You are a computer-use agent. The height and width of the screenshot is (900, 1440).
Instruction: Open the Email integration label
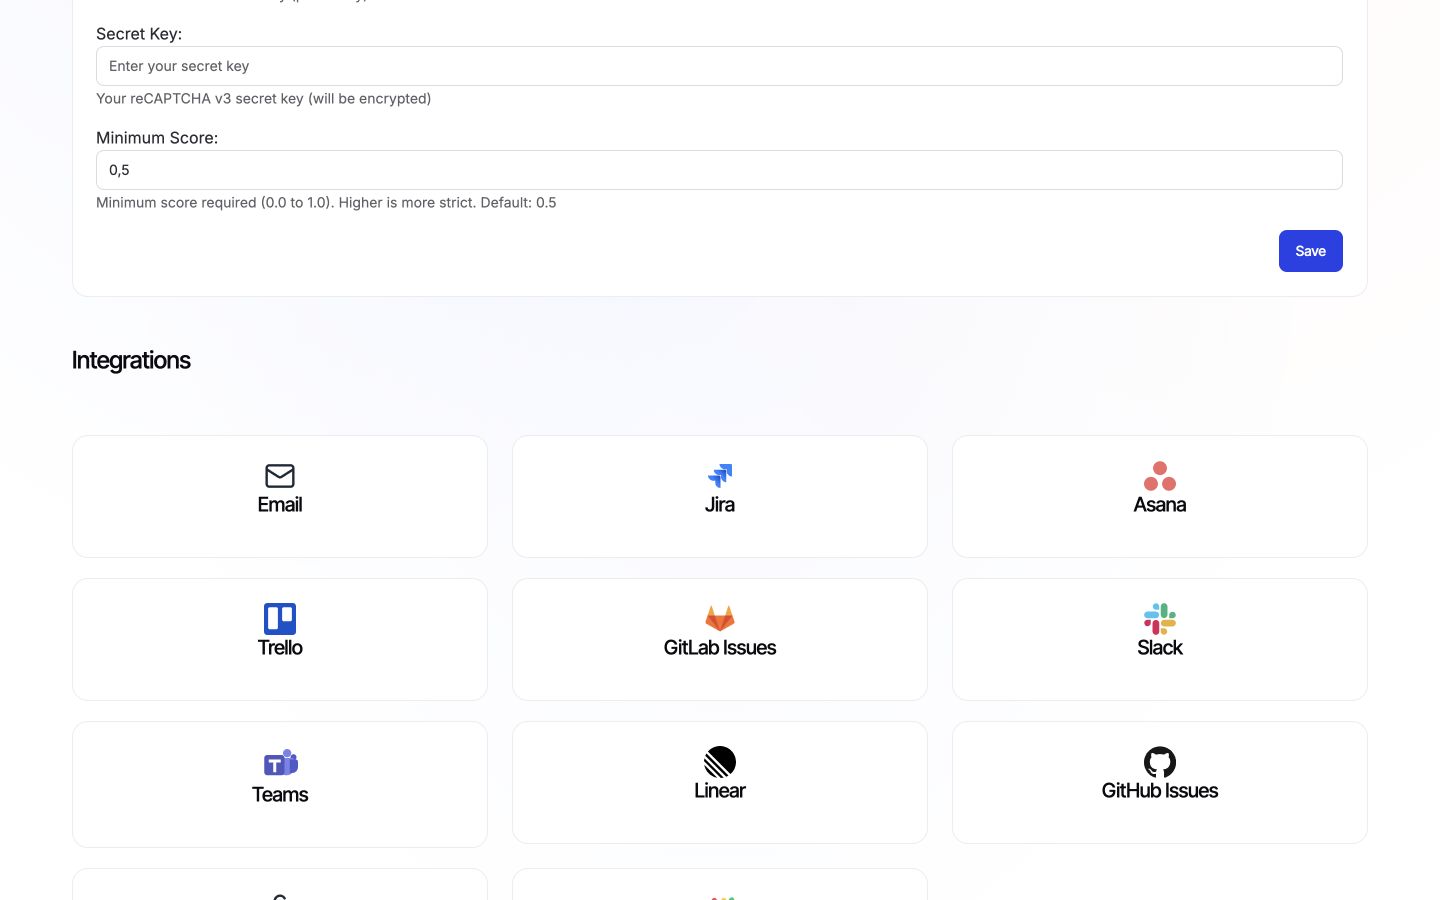point(280,505)
